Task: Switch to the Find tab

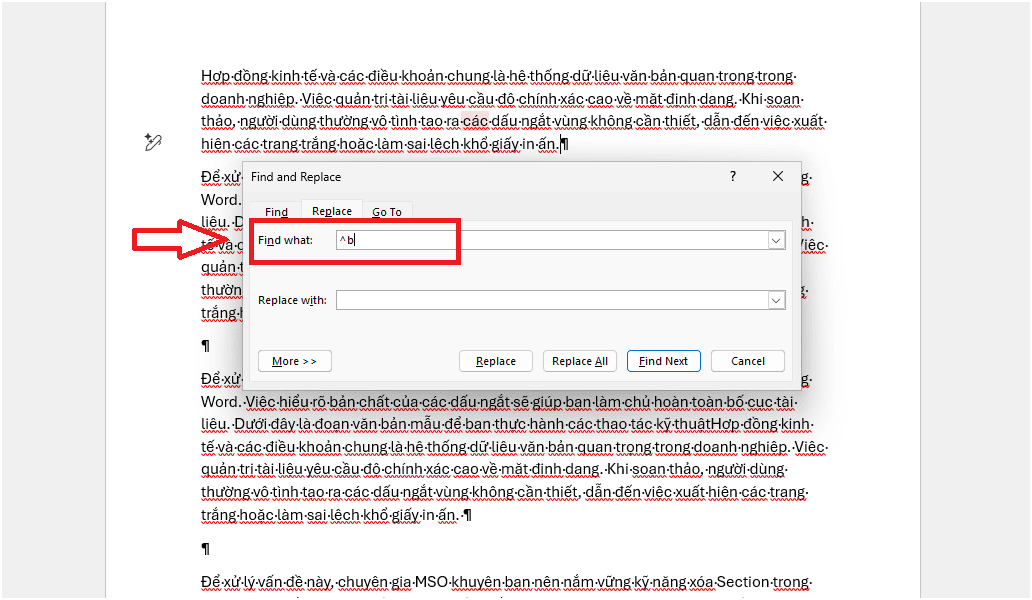Action: coord(277,212)
